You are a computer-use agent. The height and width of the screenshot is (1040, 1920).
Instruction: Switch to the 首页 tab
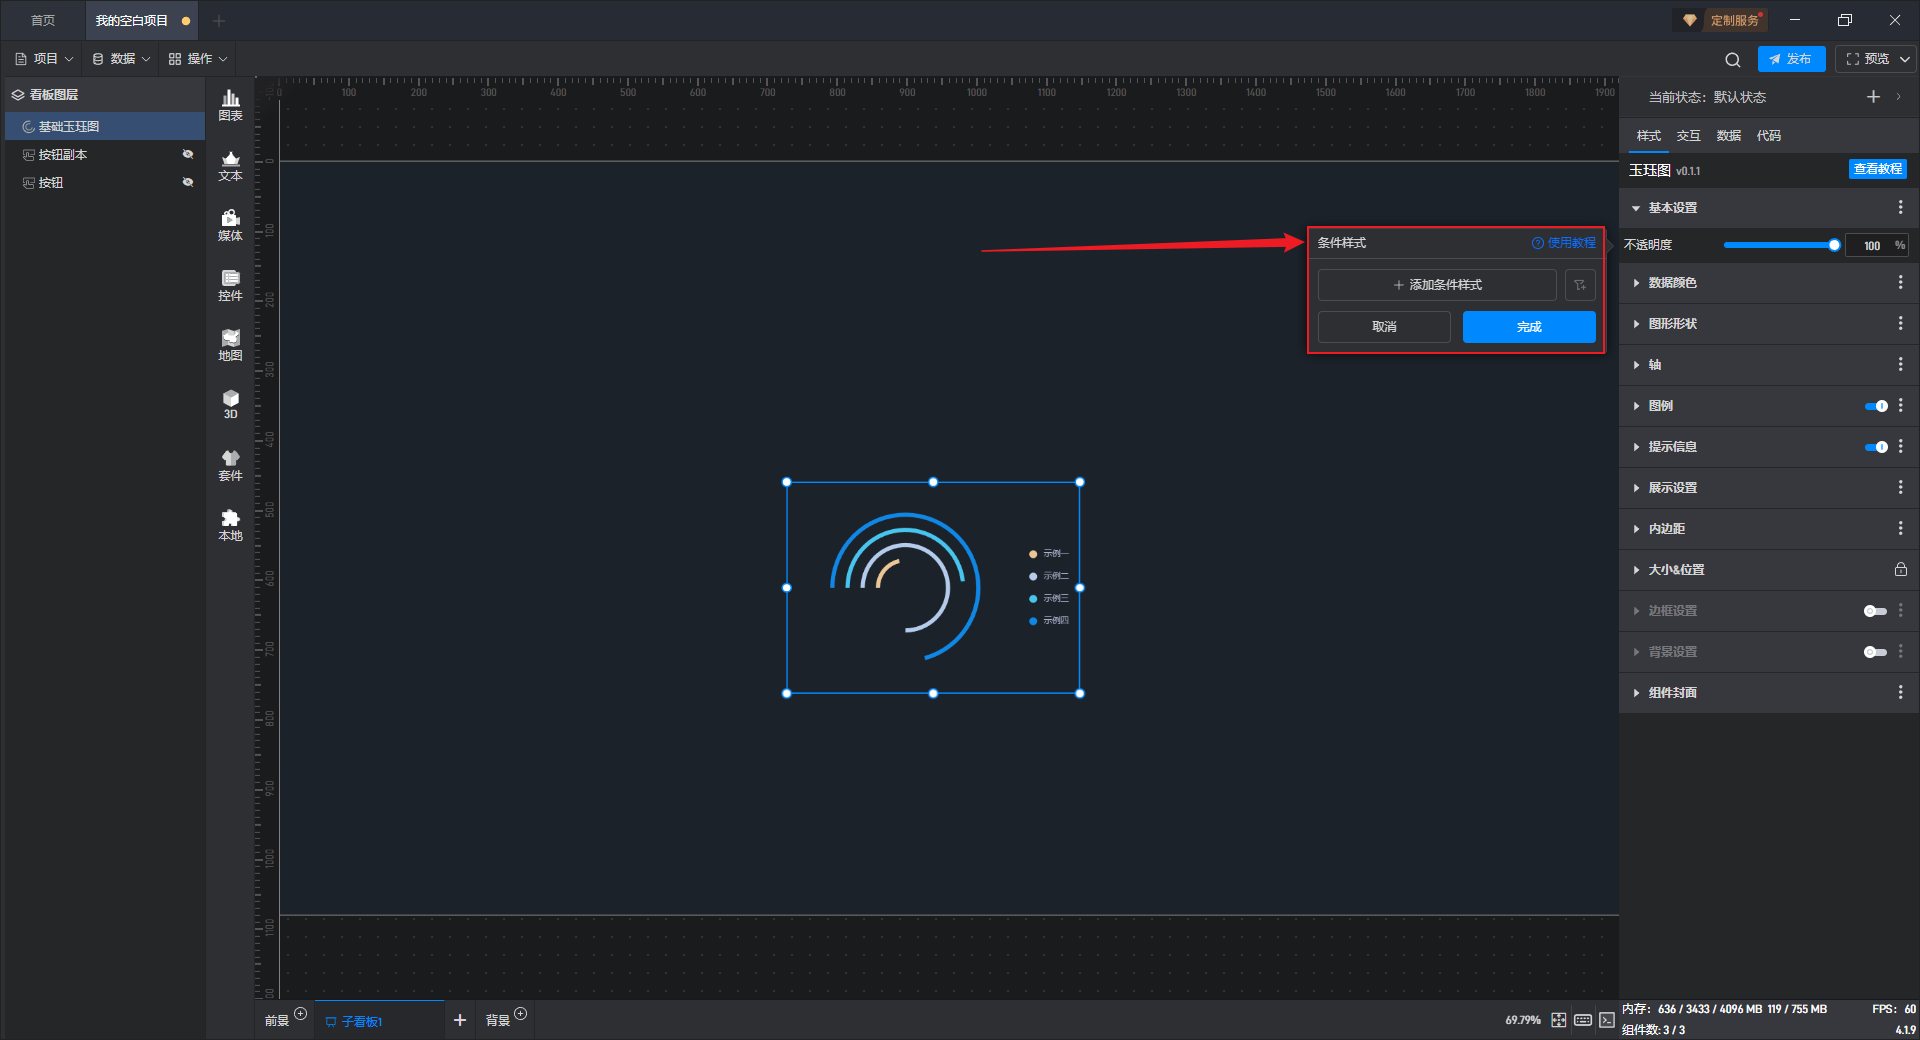pos(43,21)
